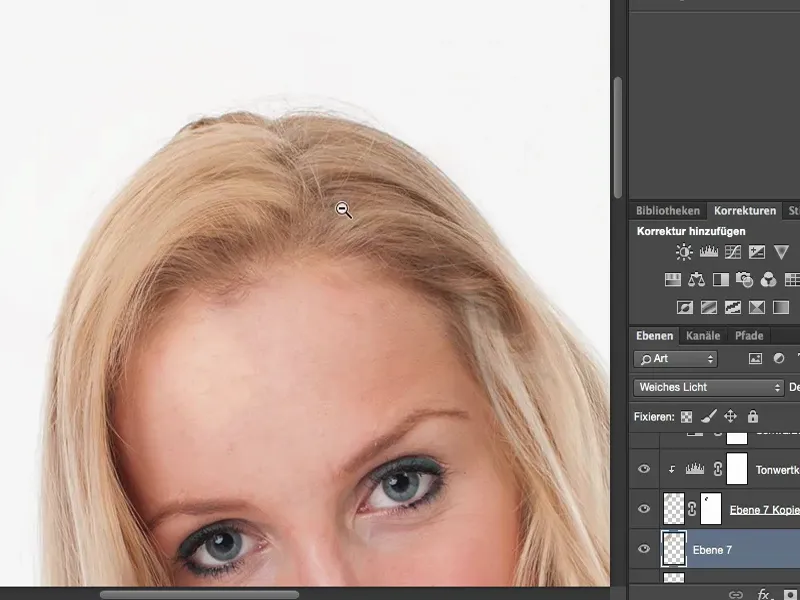Lock layer position with the move icon
The image size is (800, 600).
click(731, 417)
